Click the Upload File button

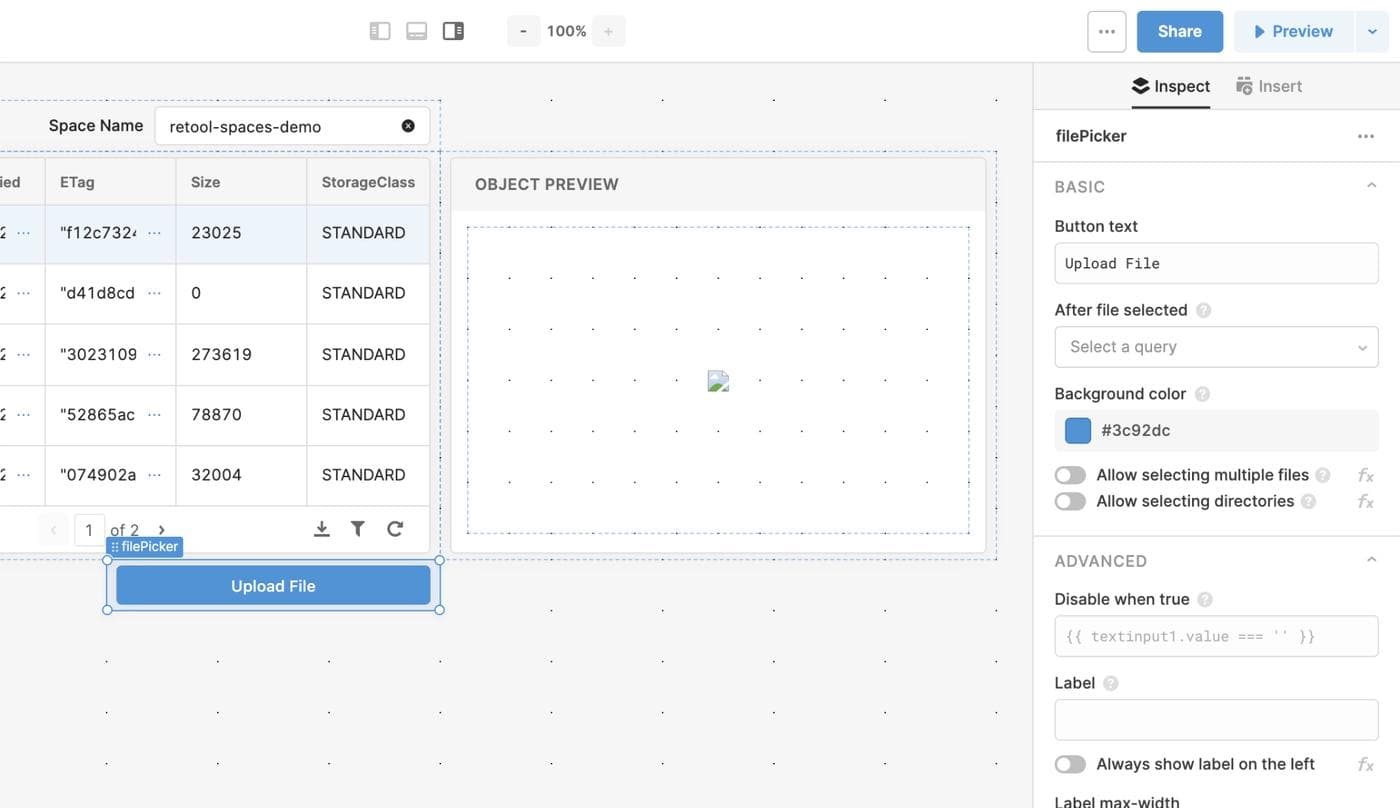tap(273, 586)
